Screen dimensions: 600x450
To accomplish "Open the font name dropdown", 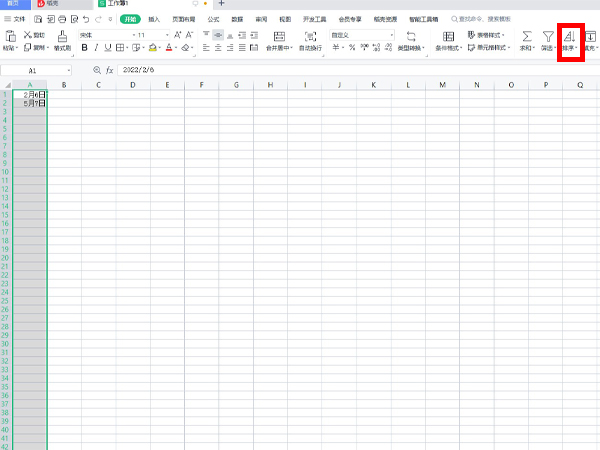I will tap(134, 35).
